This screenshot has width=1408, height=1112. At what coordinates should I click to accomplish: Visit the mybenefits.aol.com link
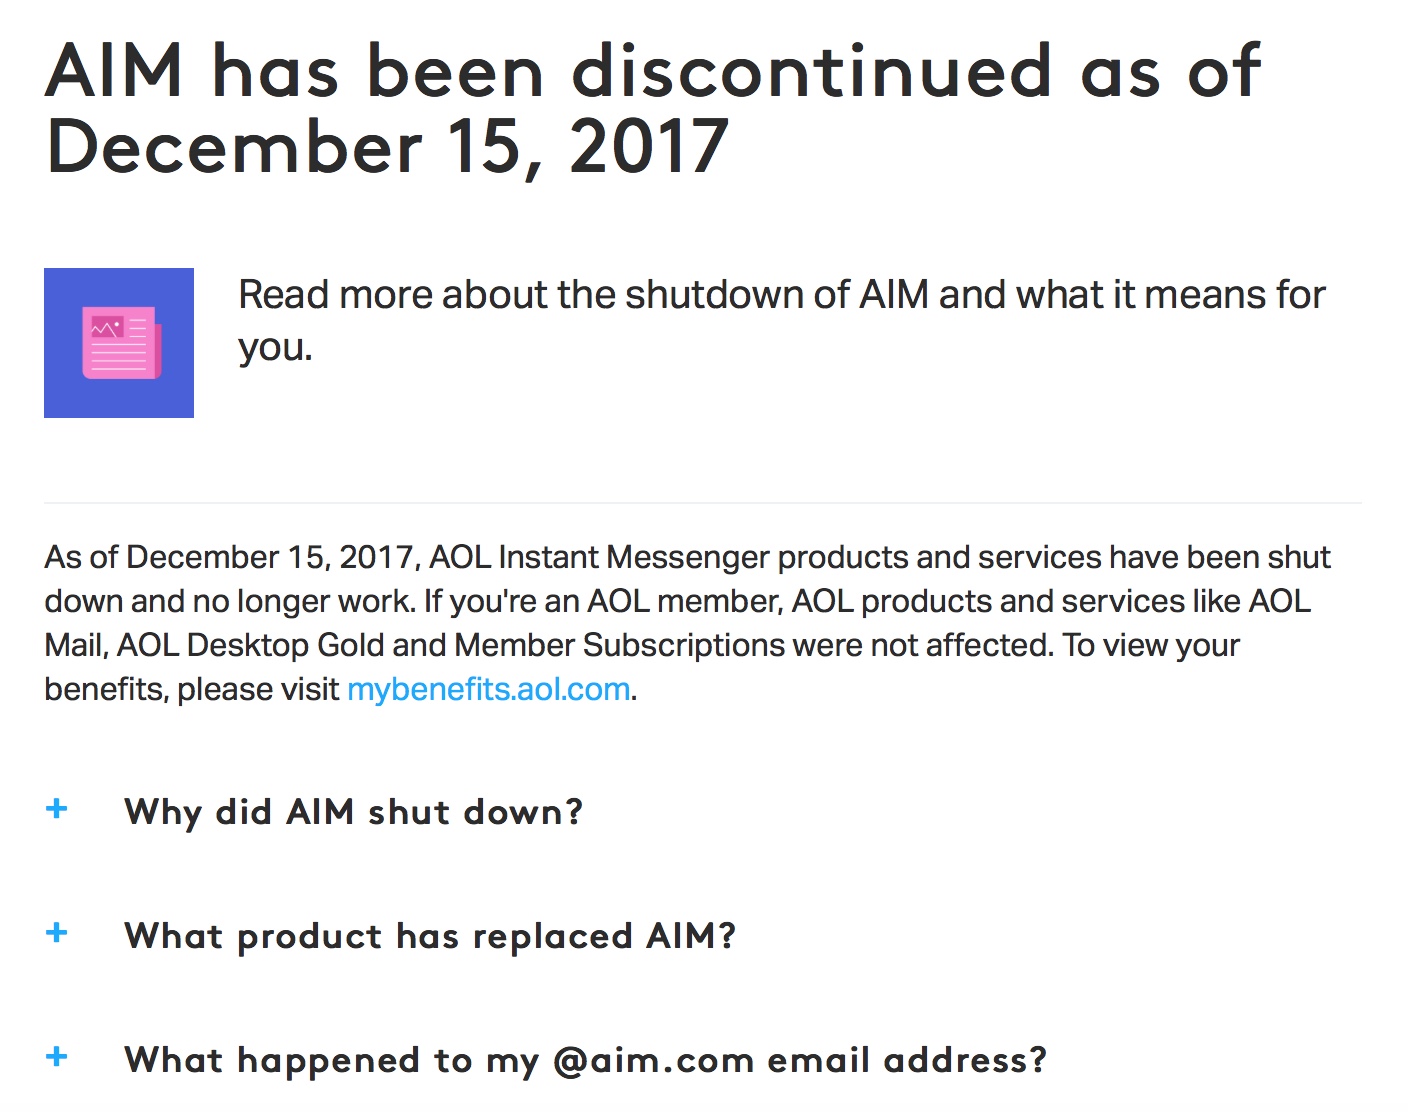point(488,689)
